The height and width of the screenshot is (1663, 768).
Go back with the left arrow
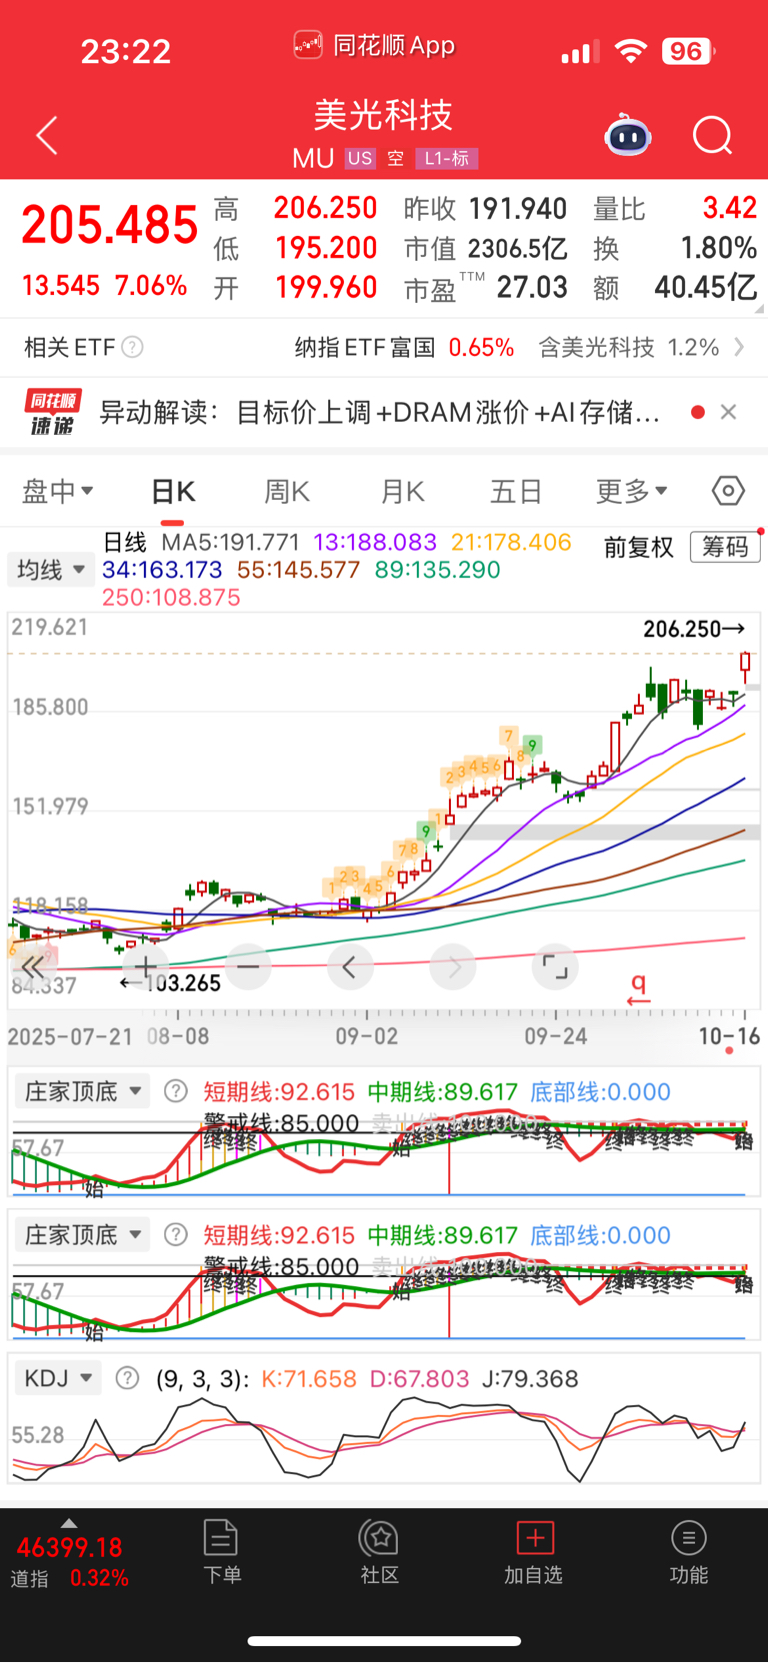(47, 135)
